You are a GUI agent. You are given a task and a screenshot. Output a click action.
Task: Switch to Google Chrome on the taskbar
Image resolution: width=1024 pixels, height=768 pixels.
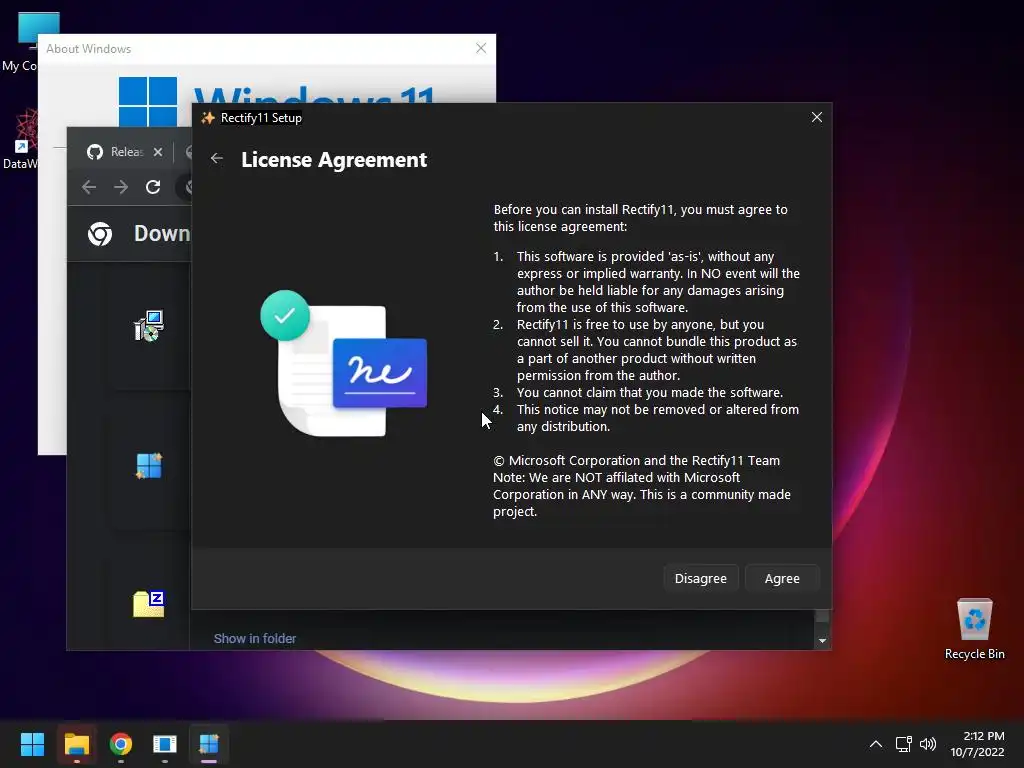(121, 744)
